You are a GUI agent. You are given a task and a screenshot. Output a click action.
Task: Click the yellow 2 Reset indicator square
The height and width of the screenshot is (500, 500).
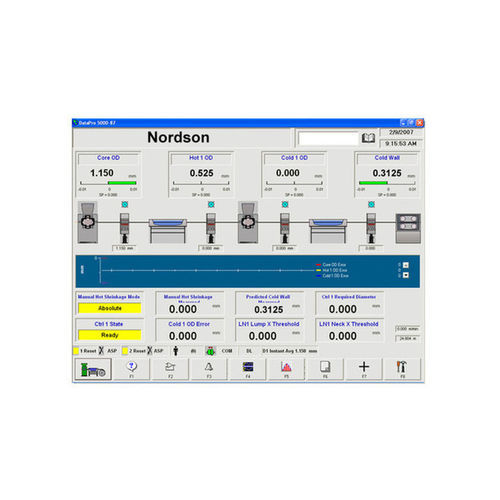[x=125, y=351]
